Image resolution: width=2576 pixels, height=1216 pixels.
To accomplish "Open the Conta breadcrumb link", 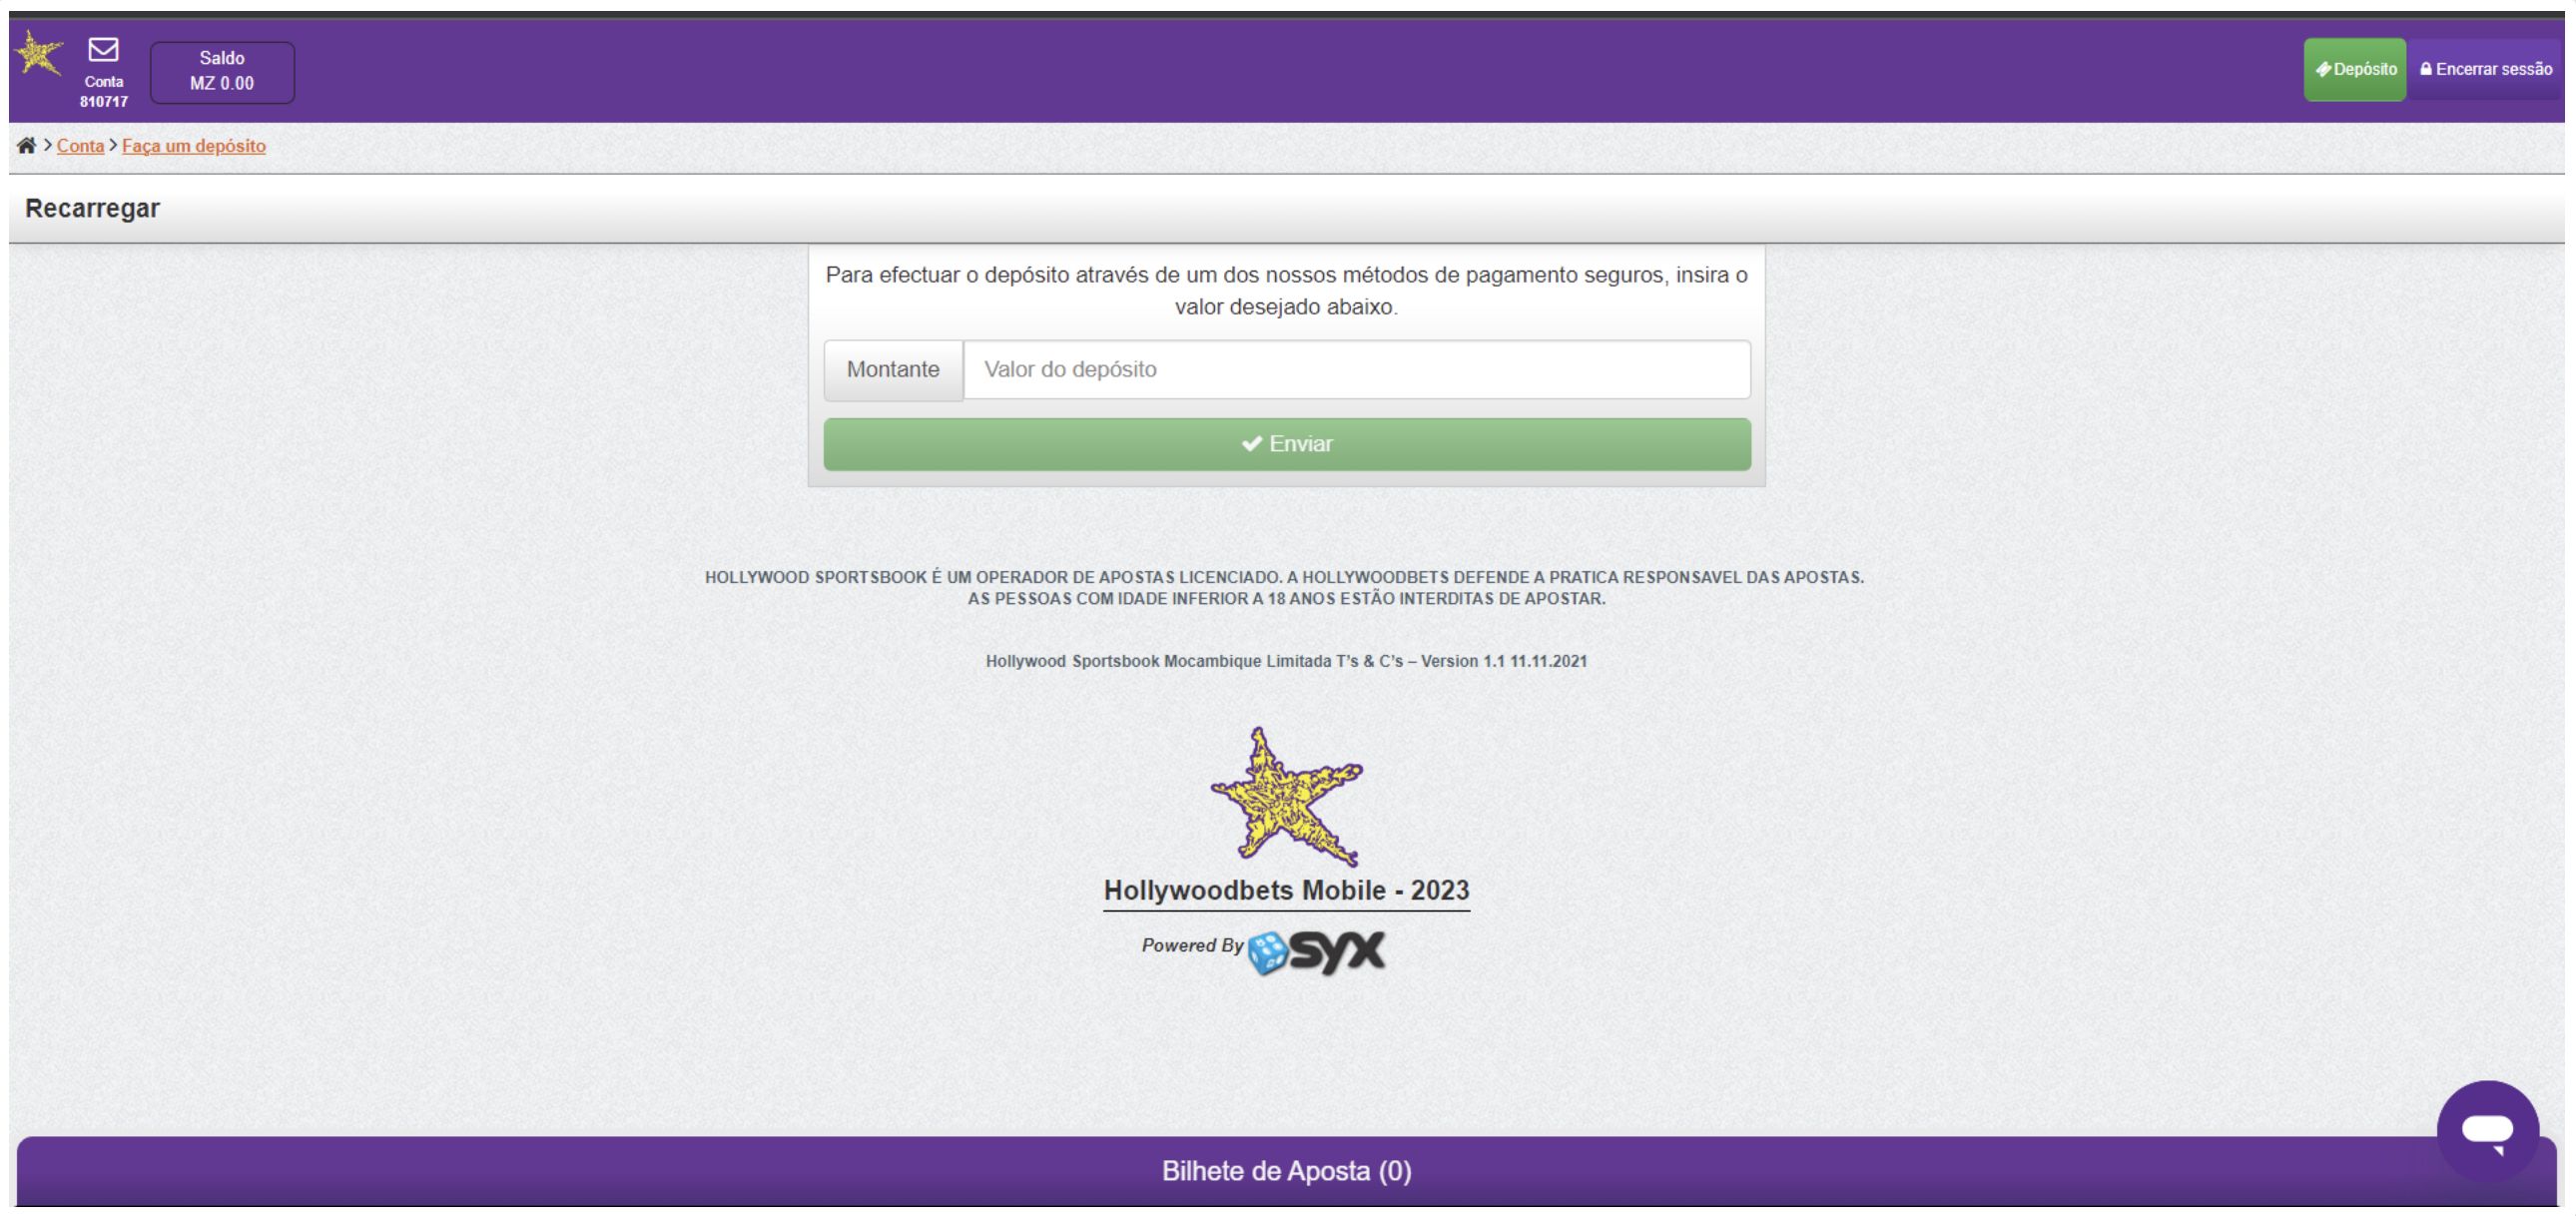I will click(x=80, y=146).
